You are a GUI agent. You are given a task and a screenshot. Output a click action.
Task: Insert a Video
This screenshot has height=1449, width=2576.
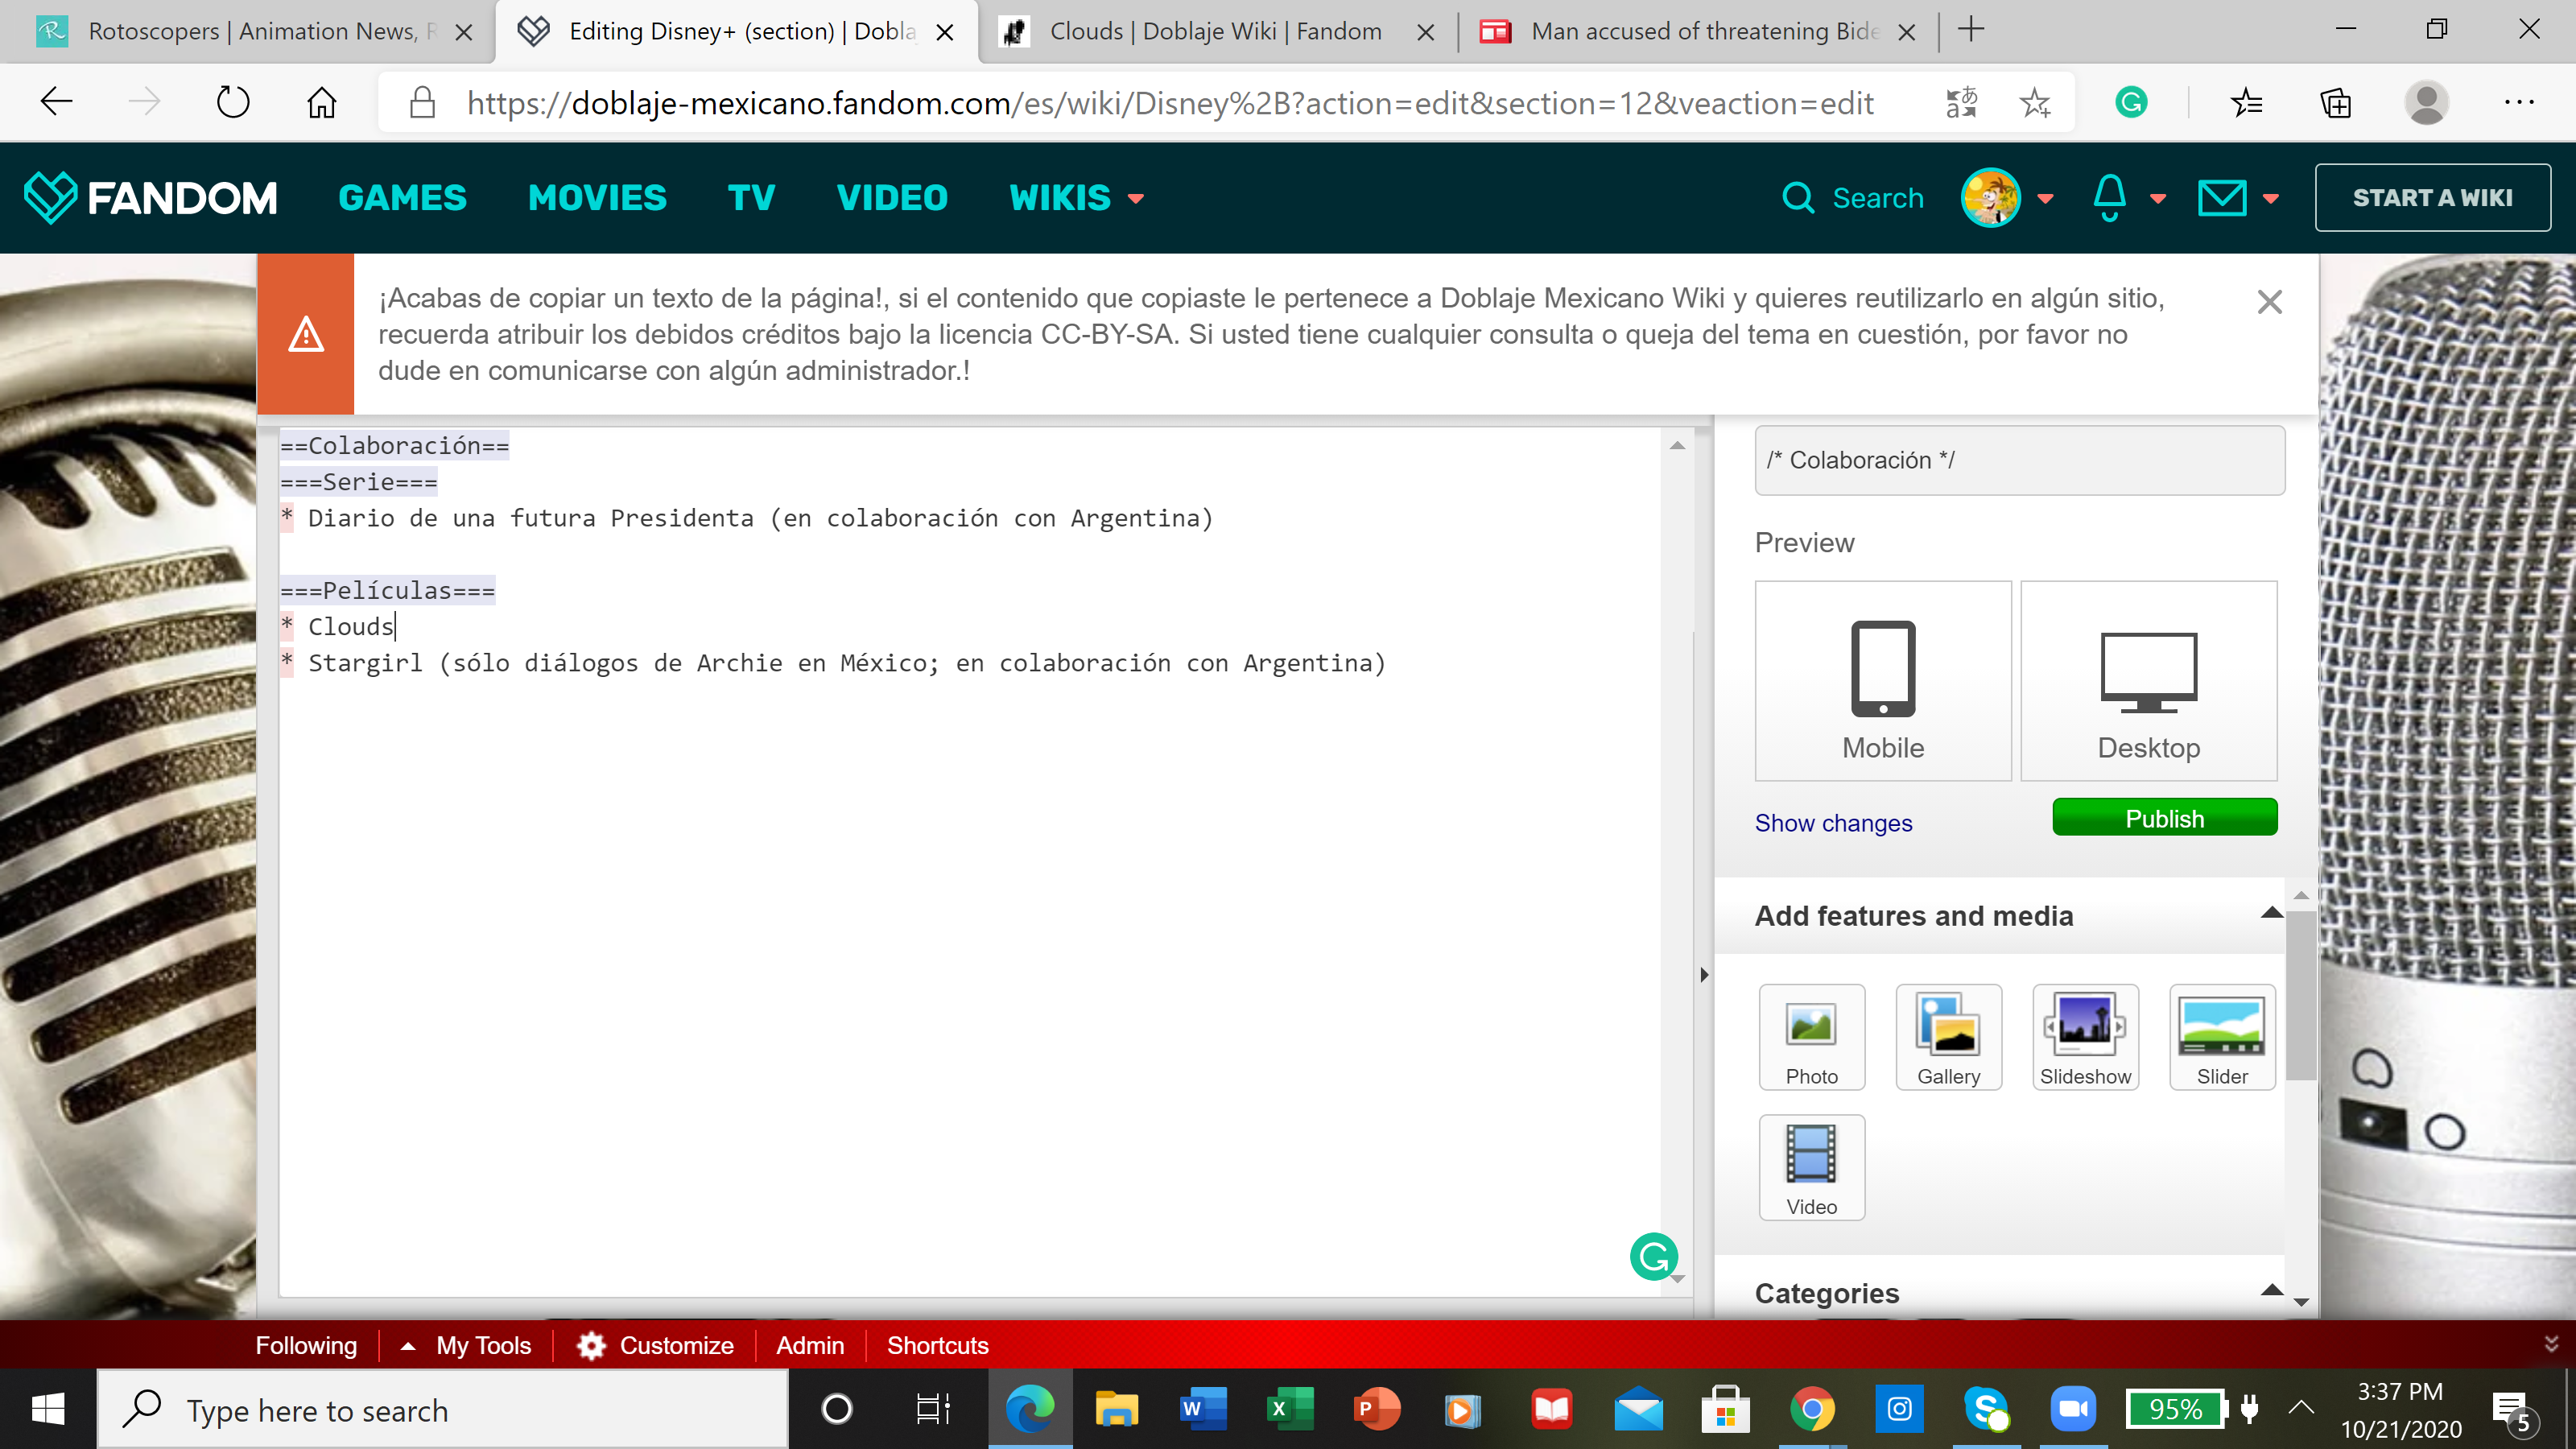pos(1811,1167)
